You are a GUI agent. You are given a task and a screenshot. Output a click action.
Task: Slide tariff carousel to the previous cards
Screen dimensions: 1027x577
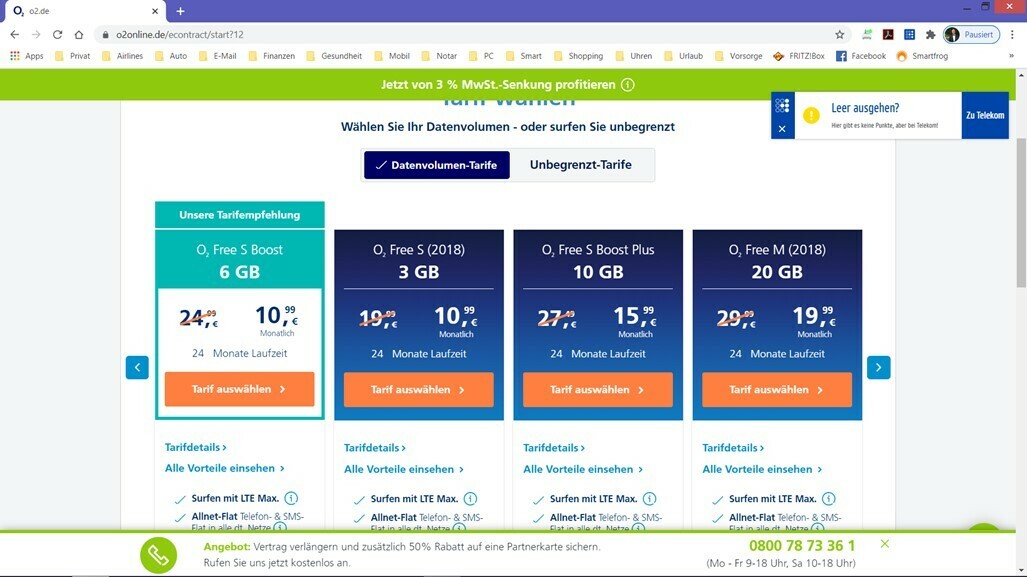(137, 367)
